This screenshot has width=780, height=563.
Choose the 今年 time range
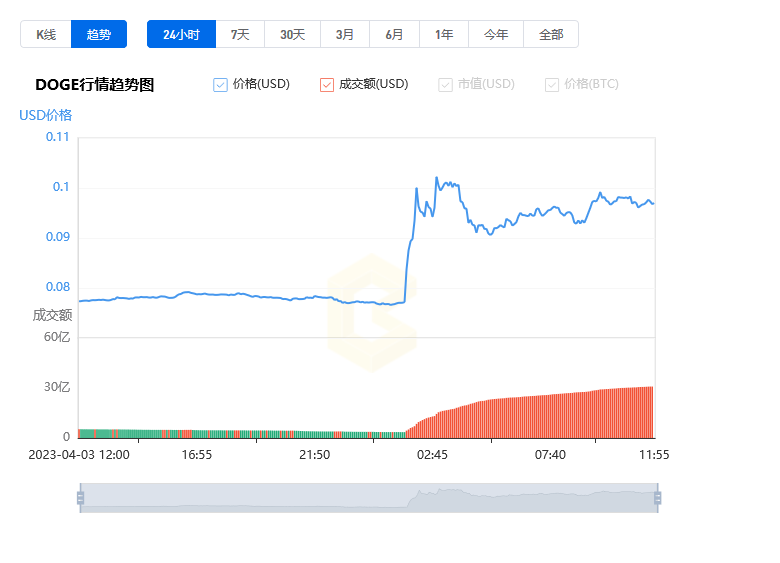(x=496, y=34)
